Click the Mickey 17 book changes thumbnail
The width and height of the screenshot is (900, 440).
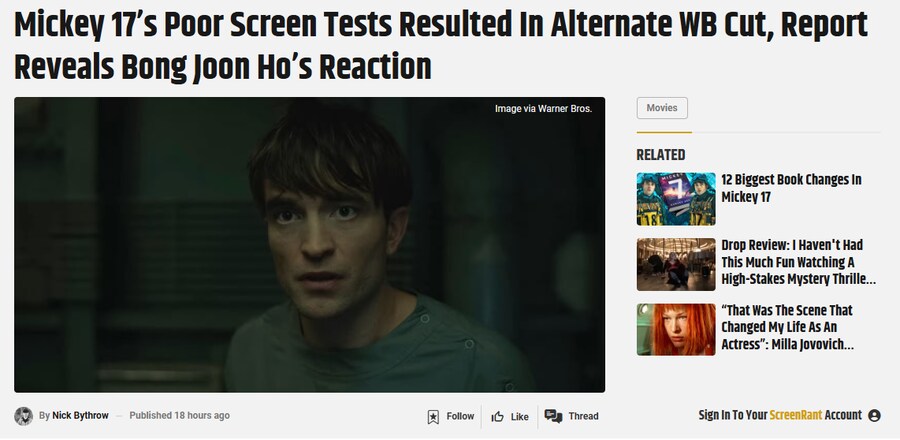676,199
